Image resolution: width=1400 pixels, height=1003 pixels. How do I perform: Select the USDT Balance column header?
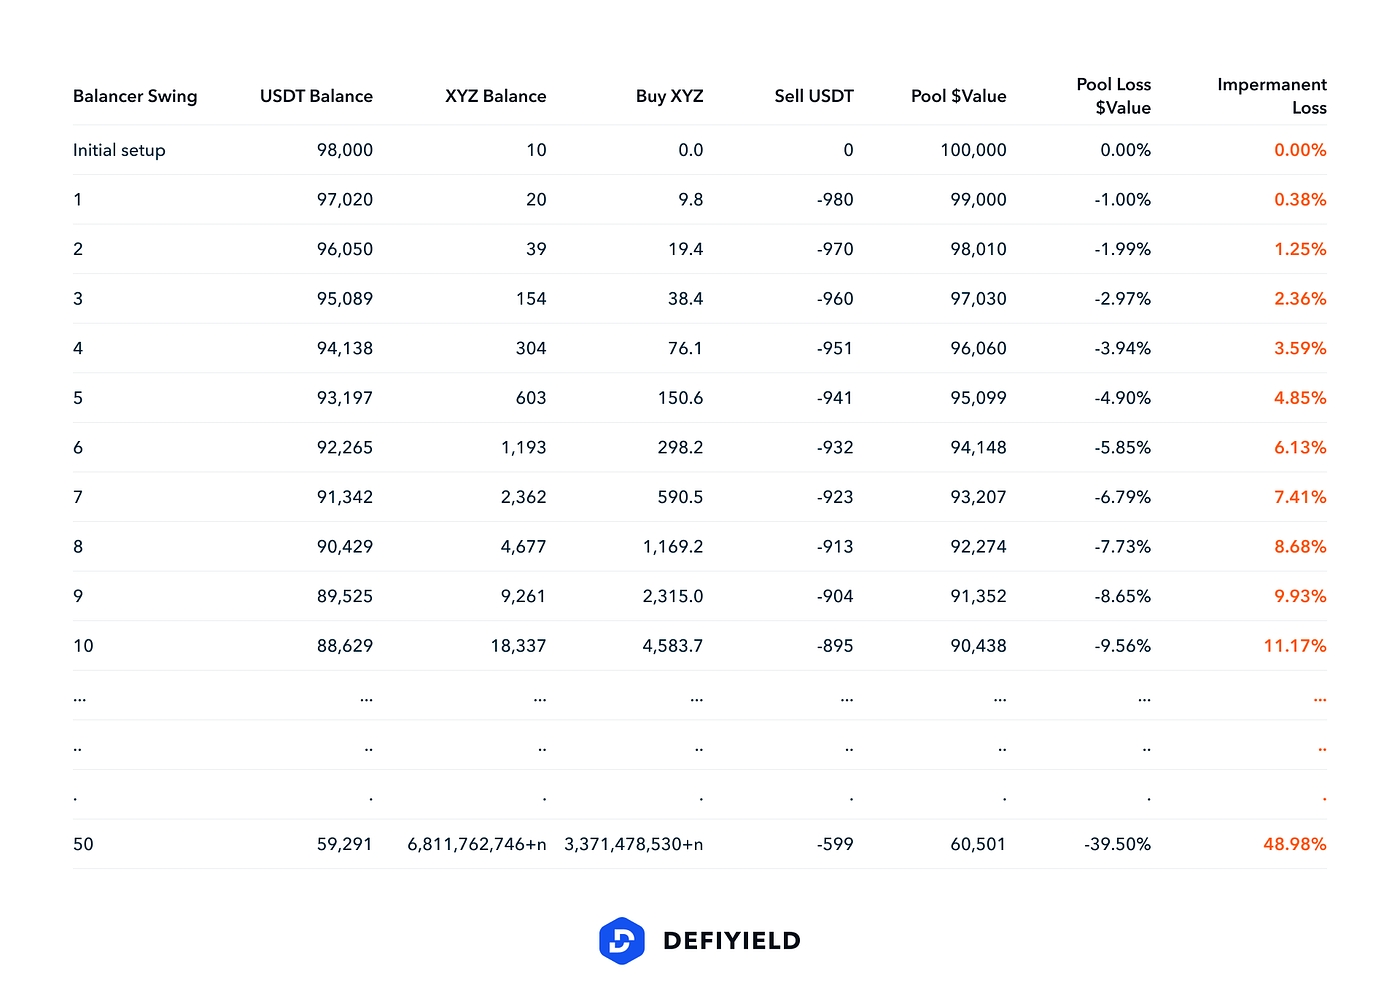click(x=316, y=96)
